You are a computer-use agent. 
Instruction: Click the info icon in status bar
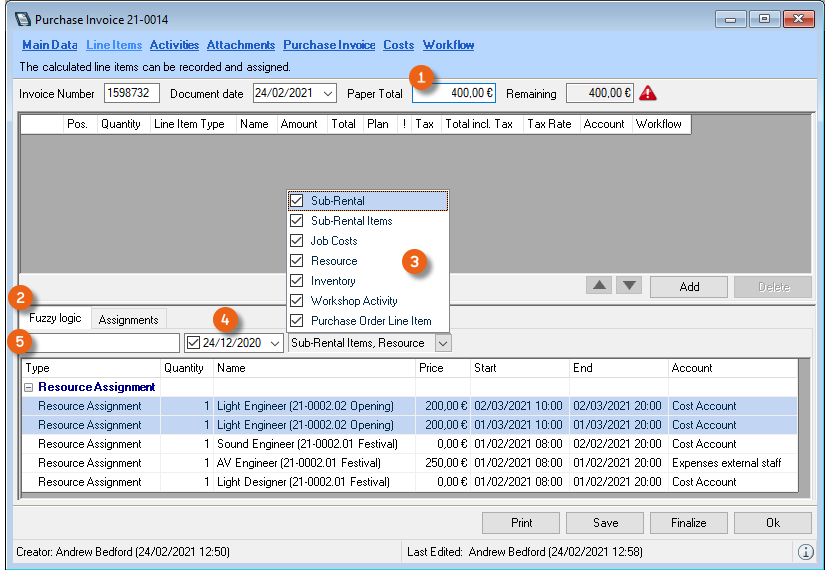click(x=805, y=552)
